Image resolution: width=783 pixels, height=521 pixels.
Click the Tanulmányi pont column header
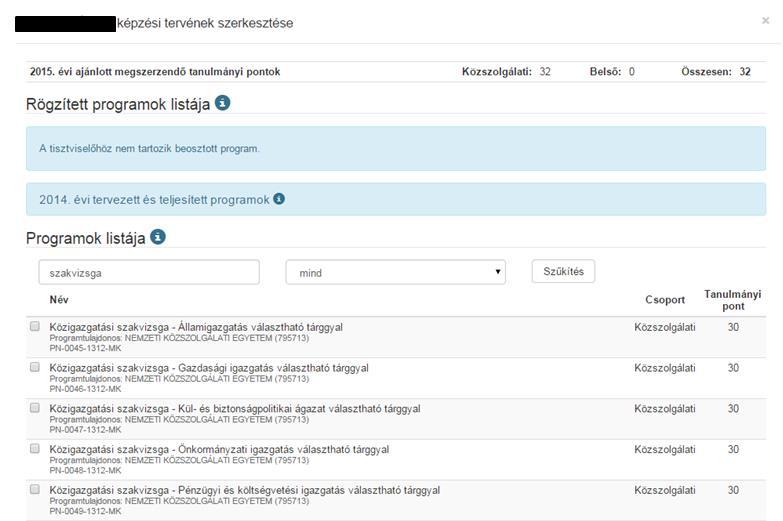pyautogui.click(x=733, y=300)
